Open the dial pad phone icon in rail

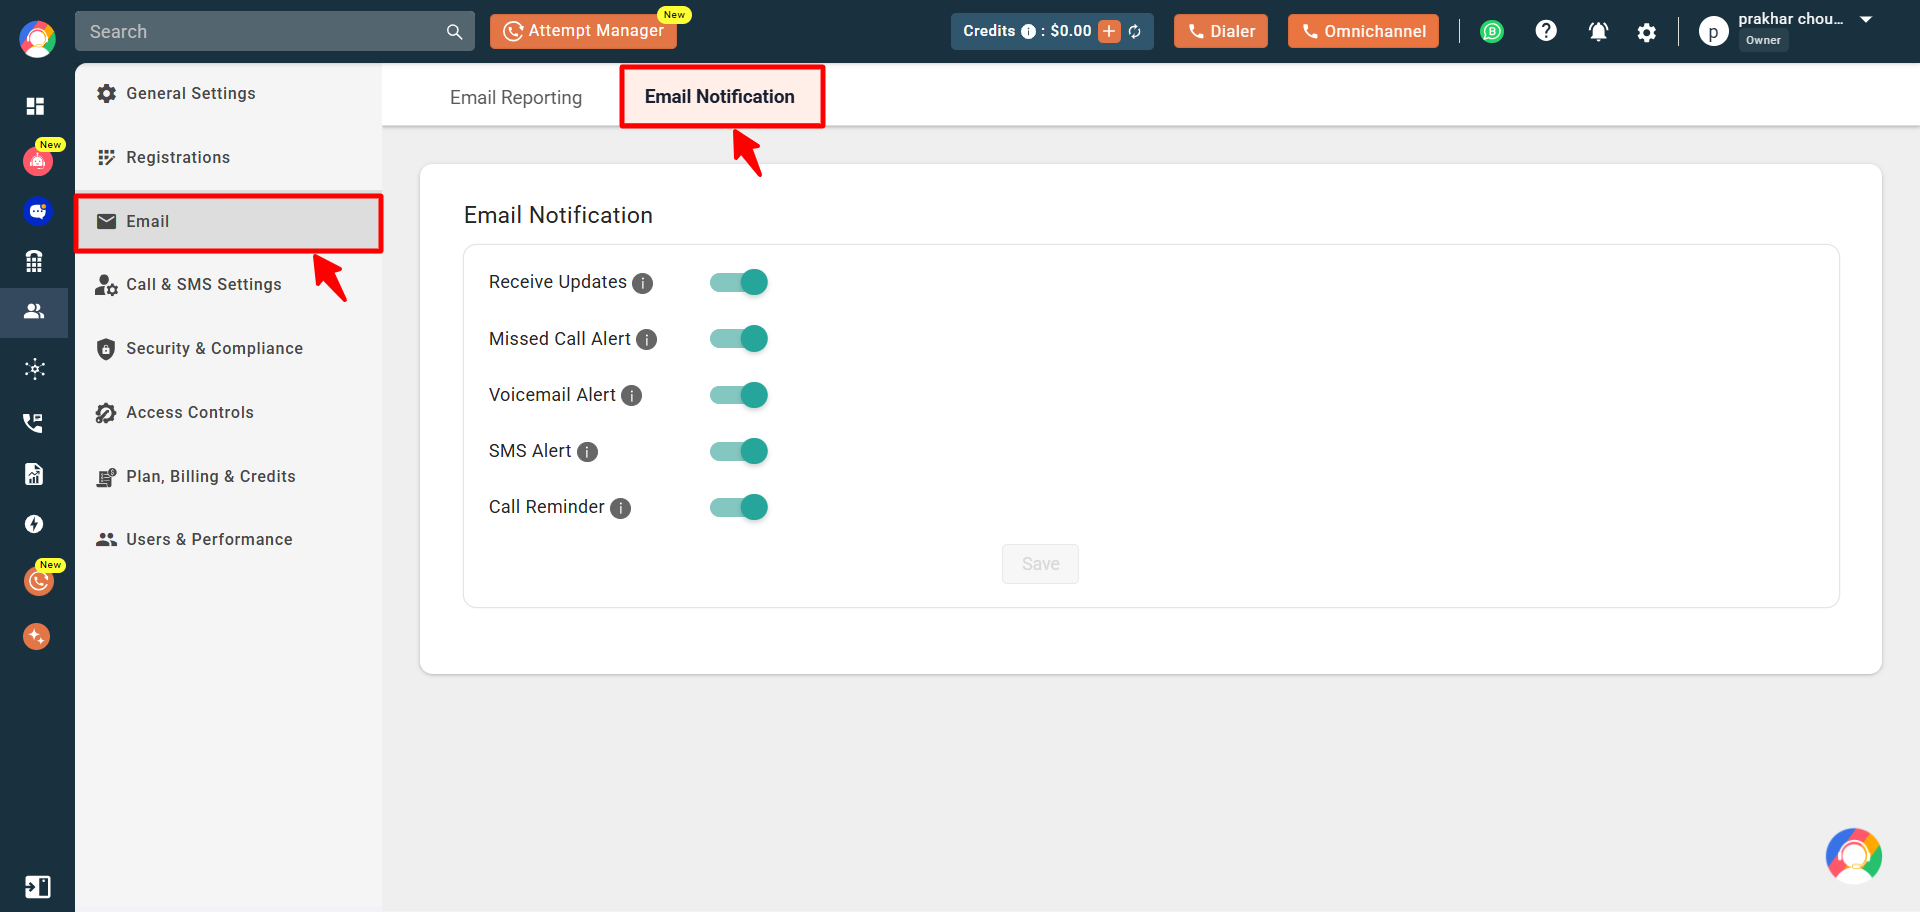34,261
